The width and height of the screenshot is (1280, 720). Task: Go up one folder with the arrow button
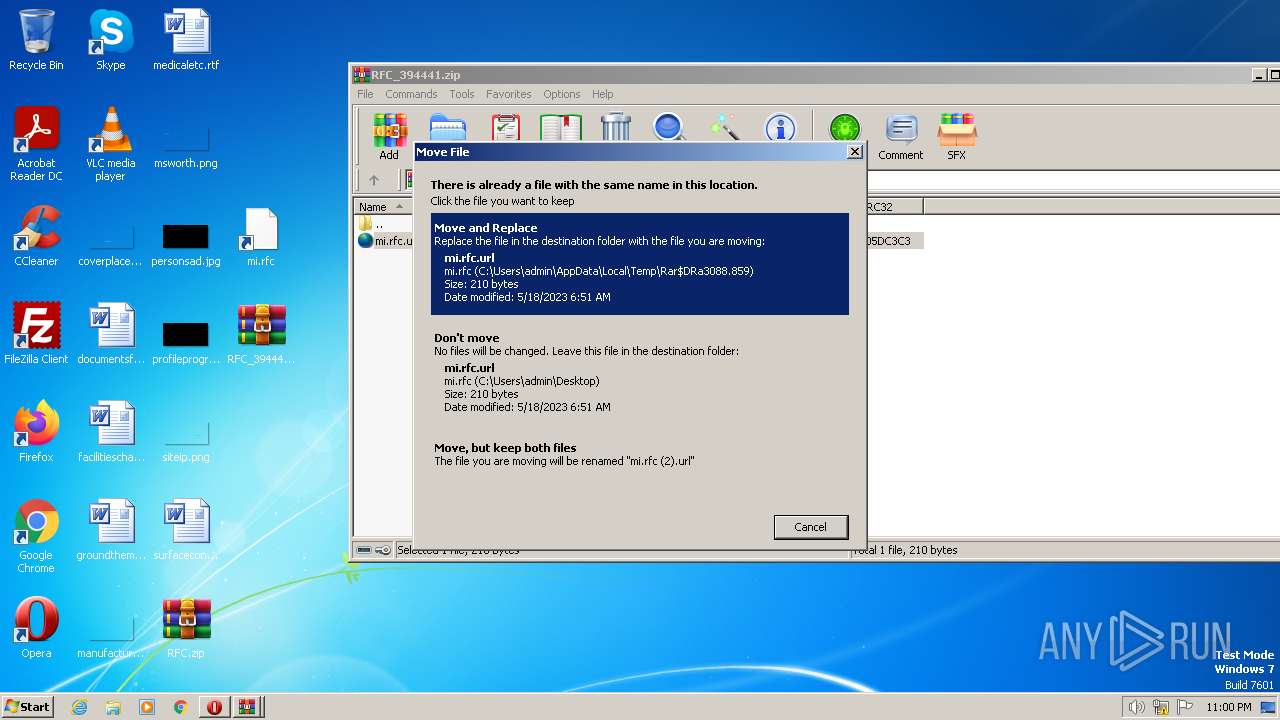pyautogui.click(x=374, y=181)
